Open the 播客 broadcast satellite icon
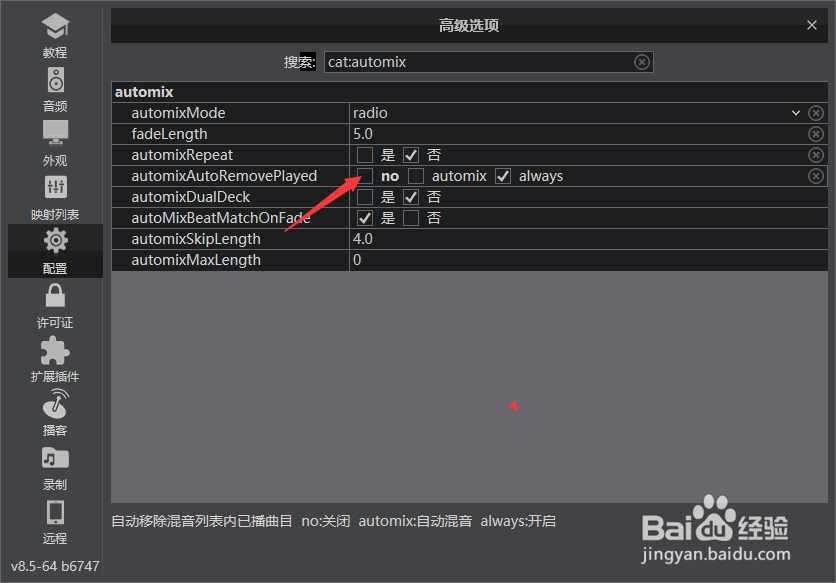 (x=55, y=404)
